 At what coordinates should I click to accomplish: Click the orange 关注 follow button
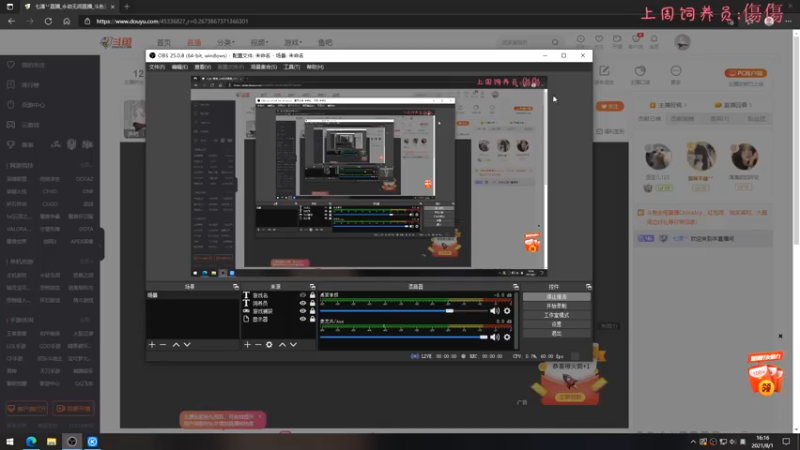point(610,107)
